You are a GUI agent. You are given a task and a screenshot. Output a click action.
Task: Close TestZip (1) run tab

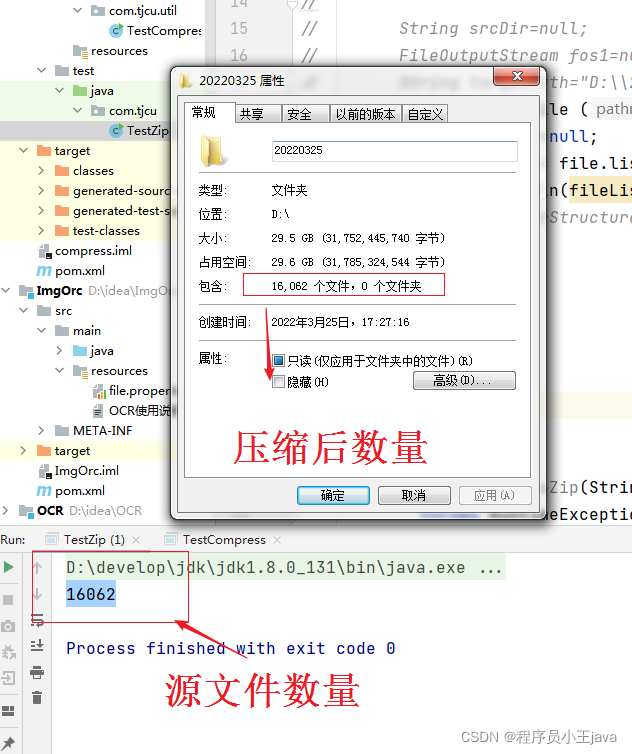[x=136, y=540]
